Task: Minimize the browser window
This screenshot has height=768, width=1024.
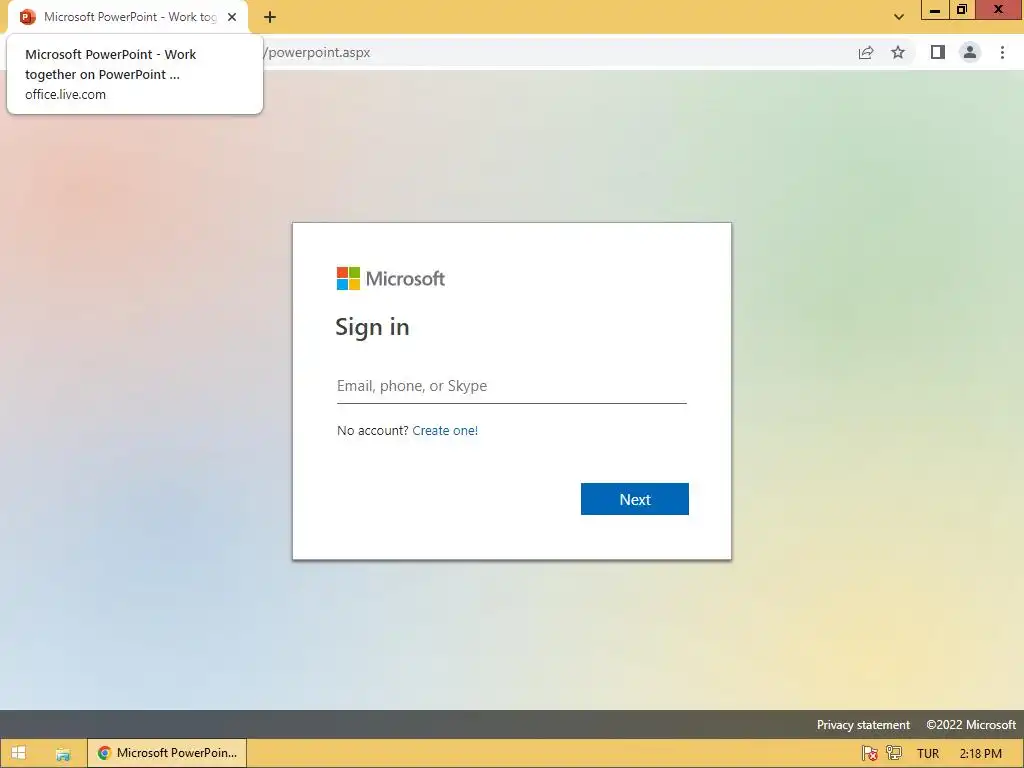Action: click(935, 10)
